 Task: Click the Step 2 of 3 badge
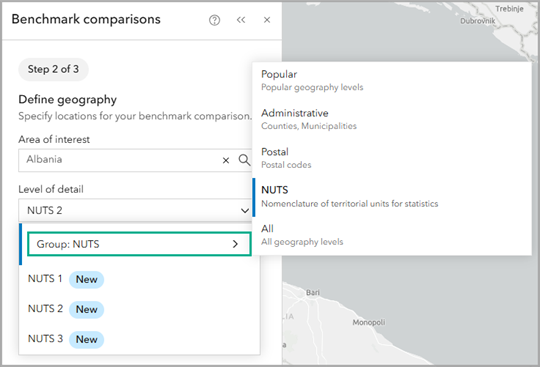point(53,69)
